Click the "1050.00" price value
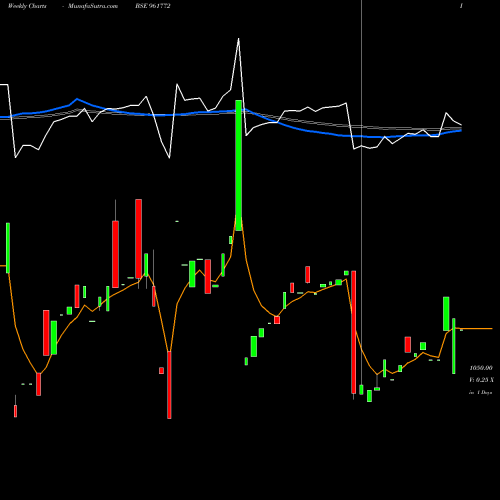The width and height of the screenshot is (500, 500). (x=481, y=368)
